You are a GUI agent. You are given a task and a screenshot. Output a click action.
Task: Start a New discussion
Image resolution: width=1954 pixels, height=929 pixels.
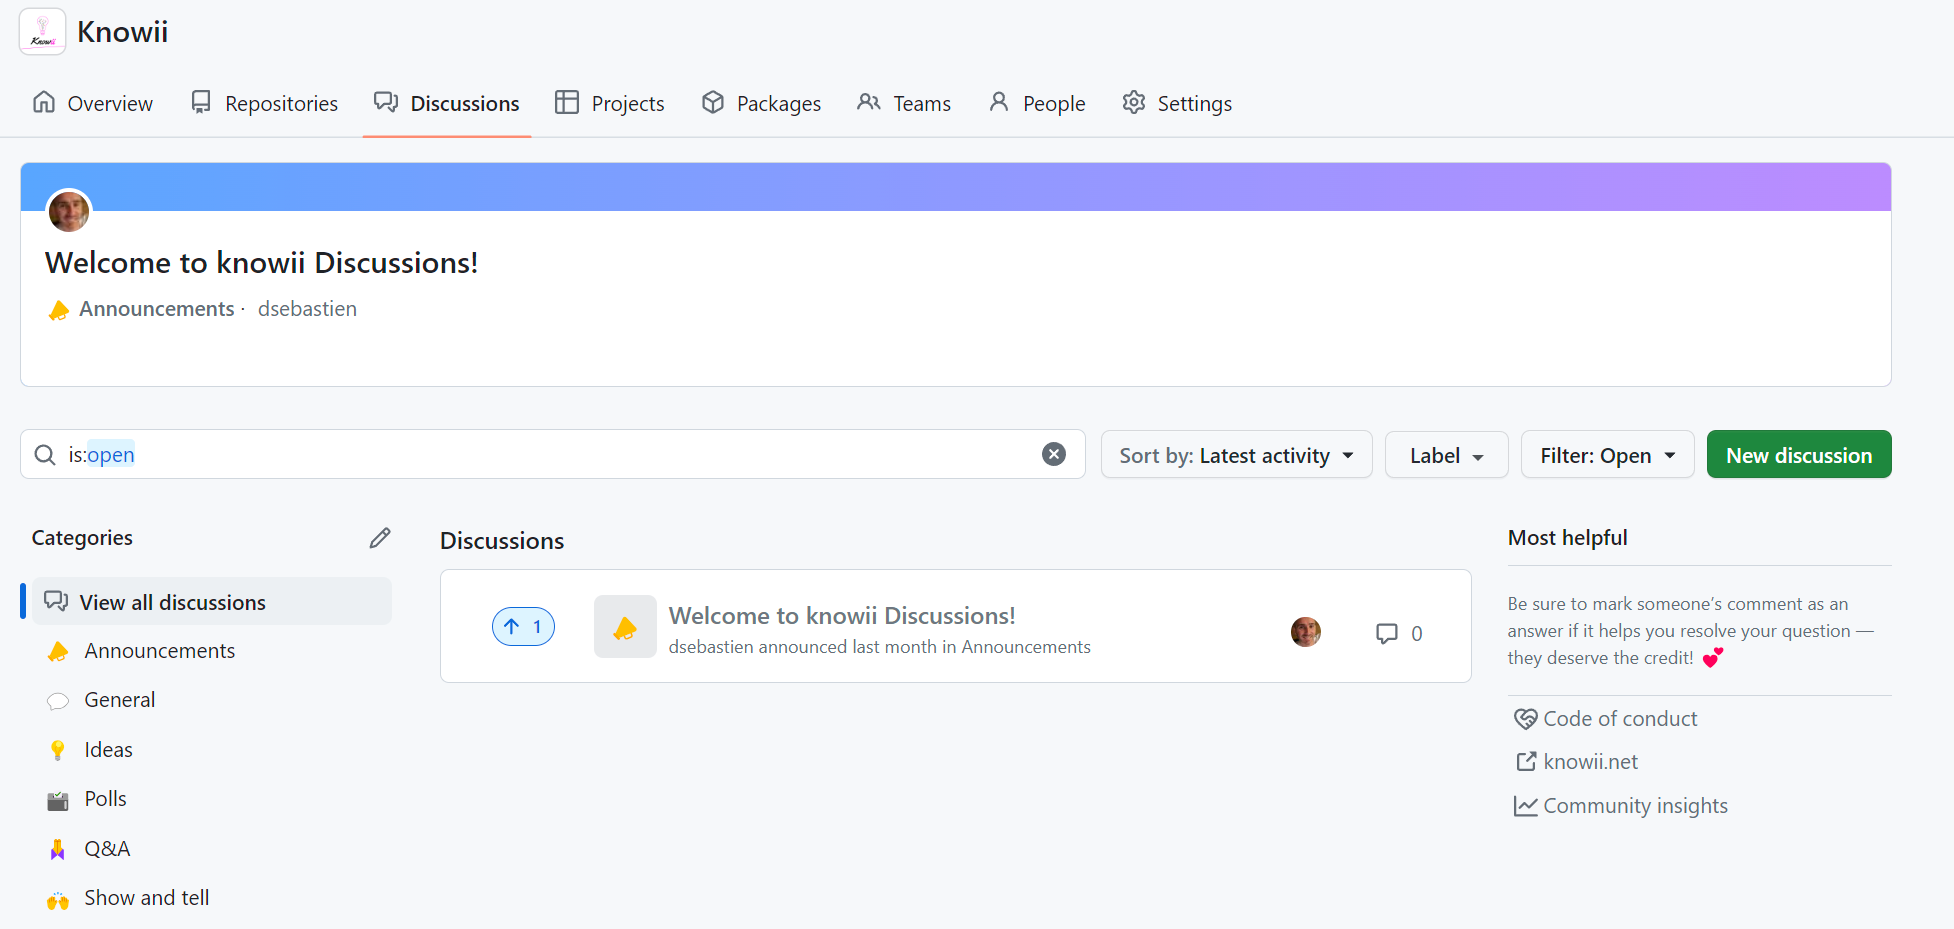pyautogui.click(x=1799, y=455)
